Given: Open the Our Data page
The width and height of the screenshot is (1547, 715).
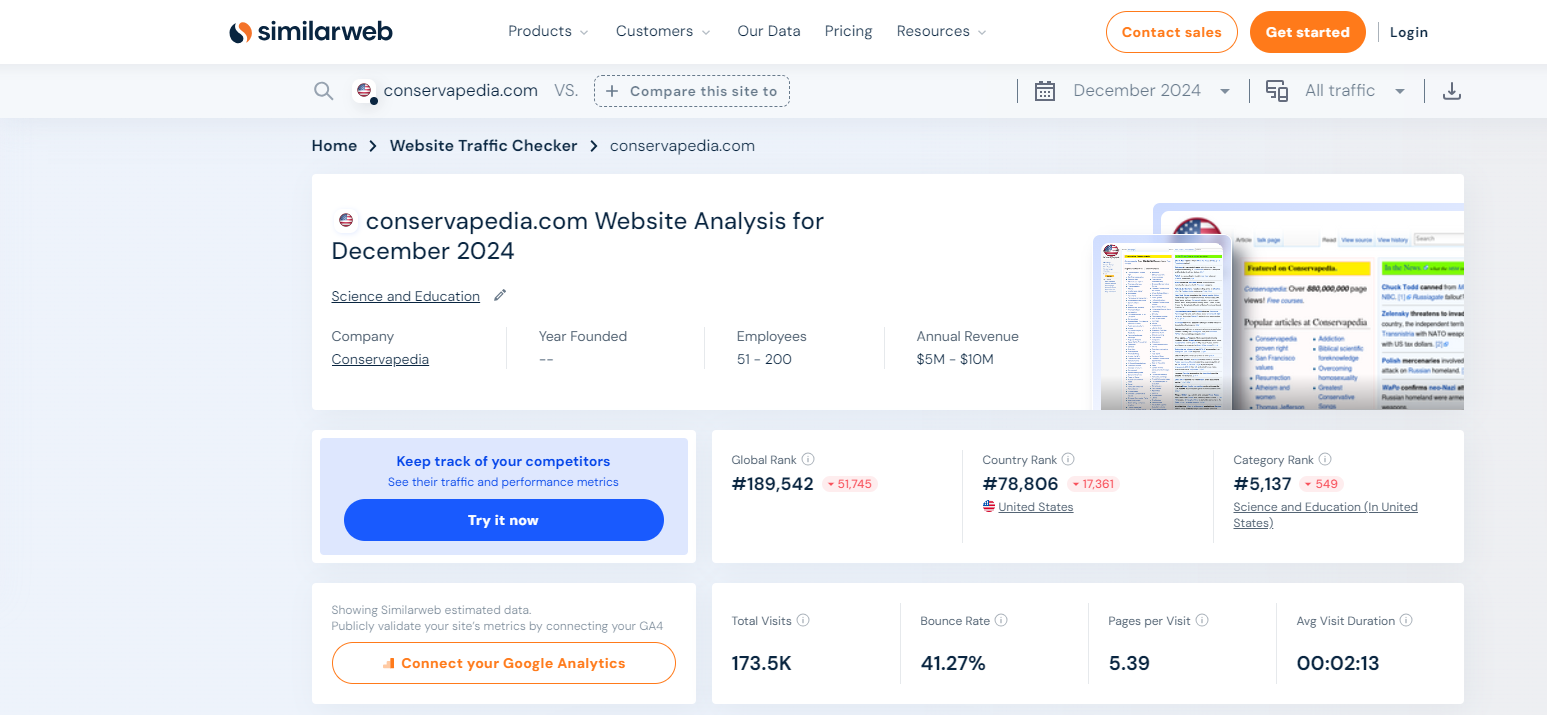Looking at the screenshot, I should pos(769,31).
